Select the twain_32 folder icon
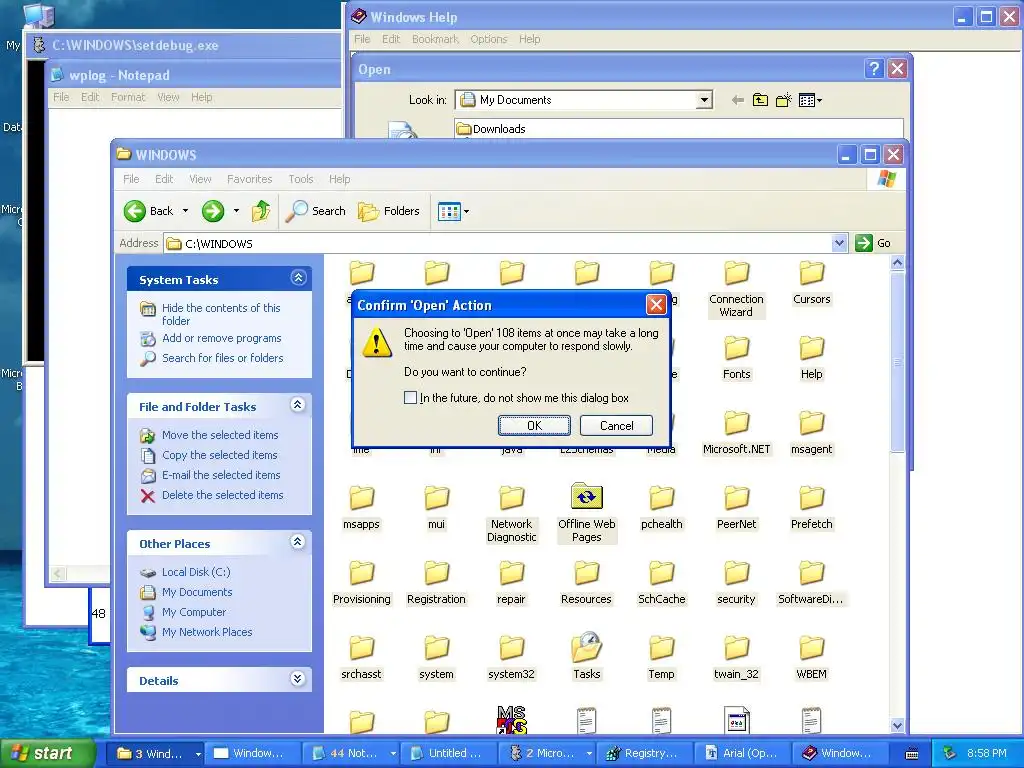1024x768 pixels. pos(737,648)
